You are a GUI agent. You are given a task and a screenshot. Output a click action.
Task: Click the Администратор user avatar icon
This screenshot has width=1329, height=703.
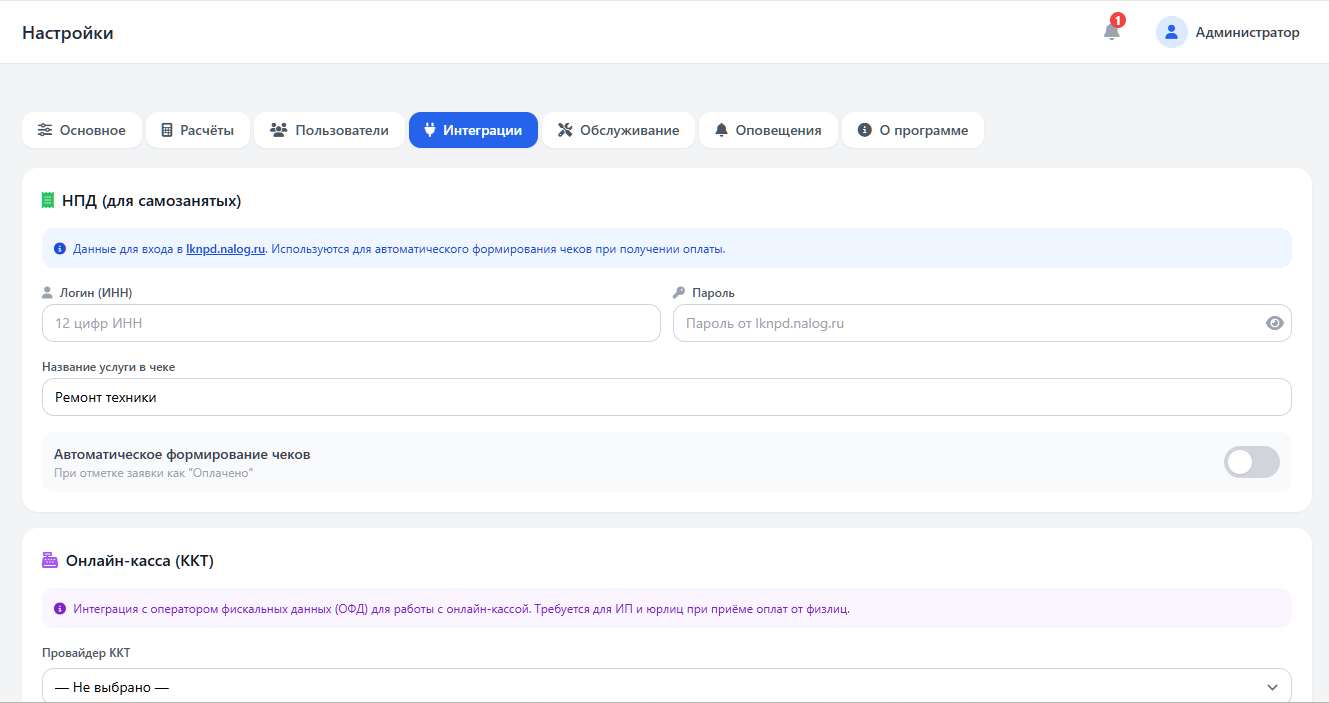point(1171,32)
